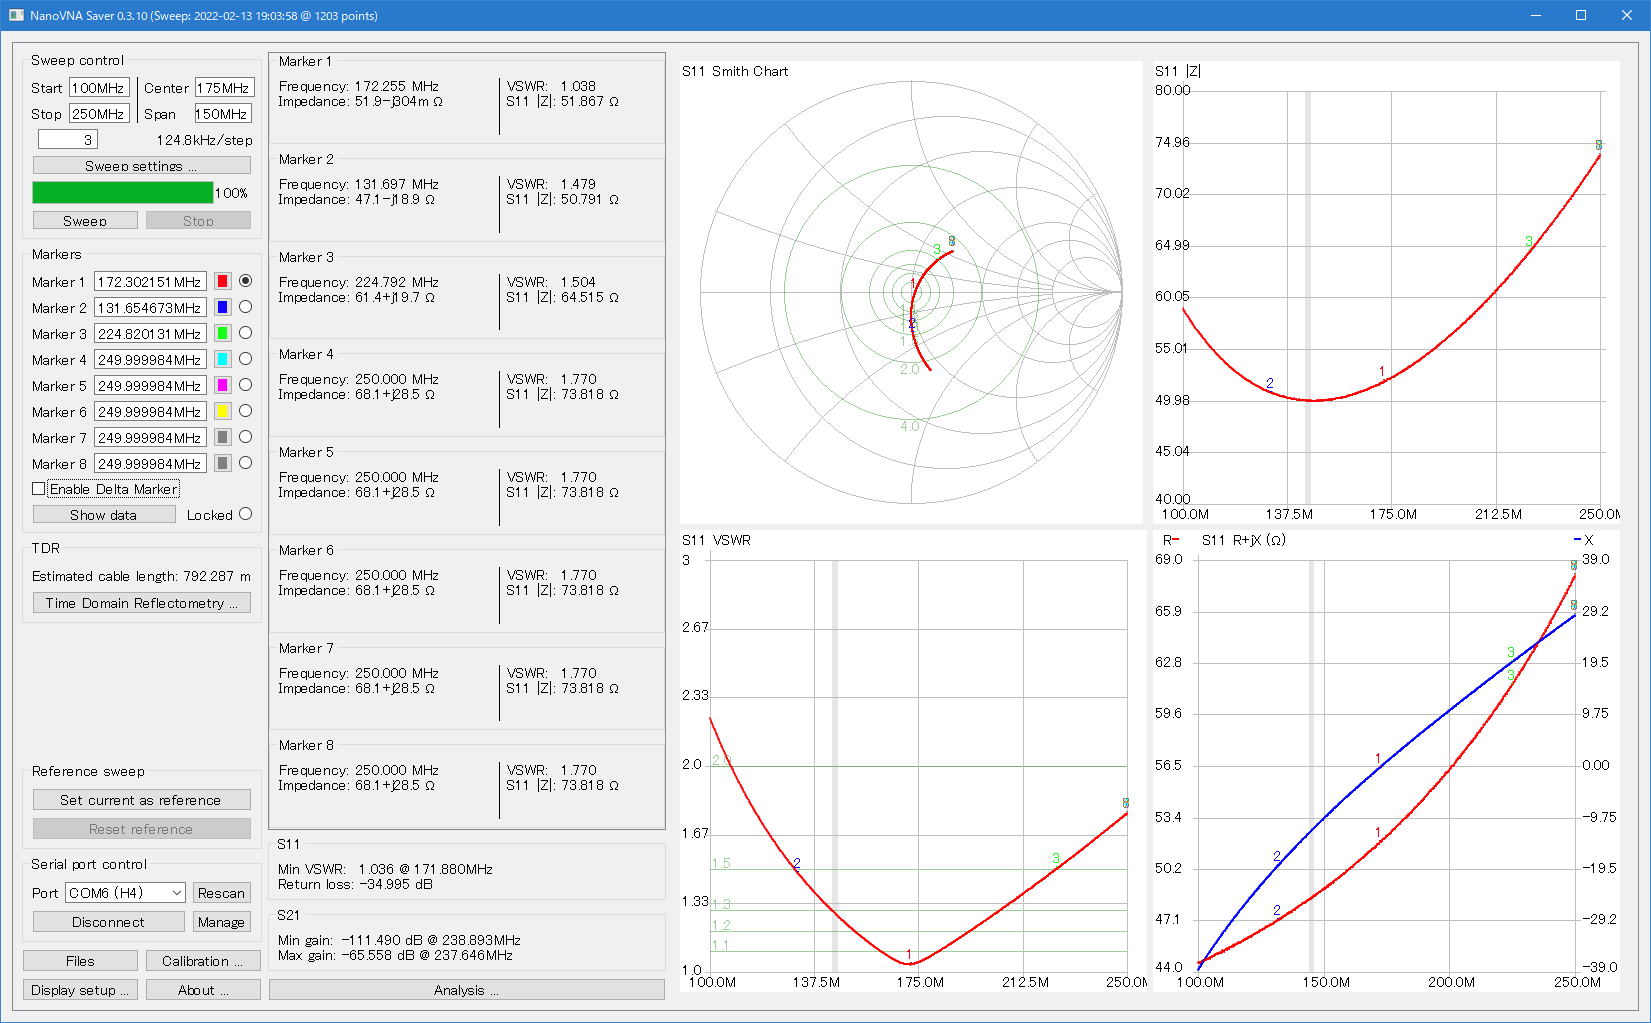
Task: Click the NanoVNA Saver title bar icon
Action: 16,15
